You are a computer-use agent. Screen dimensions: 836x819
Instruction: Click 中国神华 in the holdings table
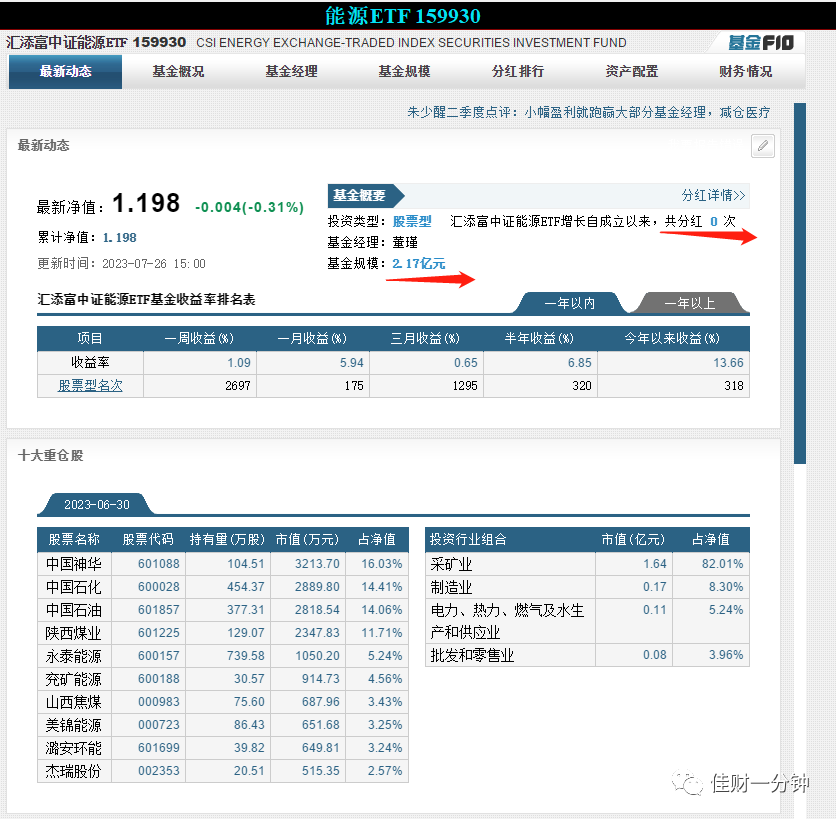pyautogui.click(x=74, y=564)
